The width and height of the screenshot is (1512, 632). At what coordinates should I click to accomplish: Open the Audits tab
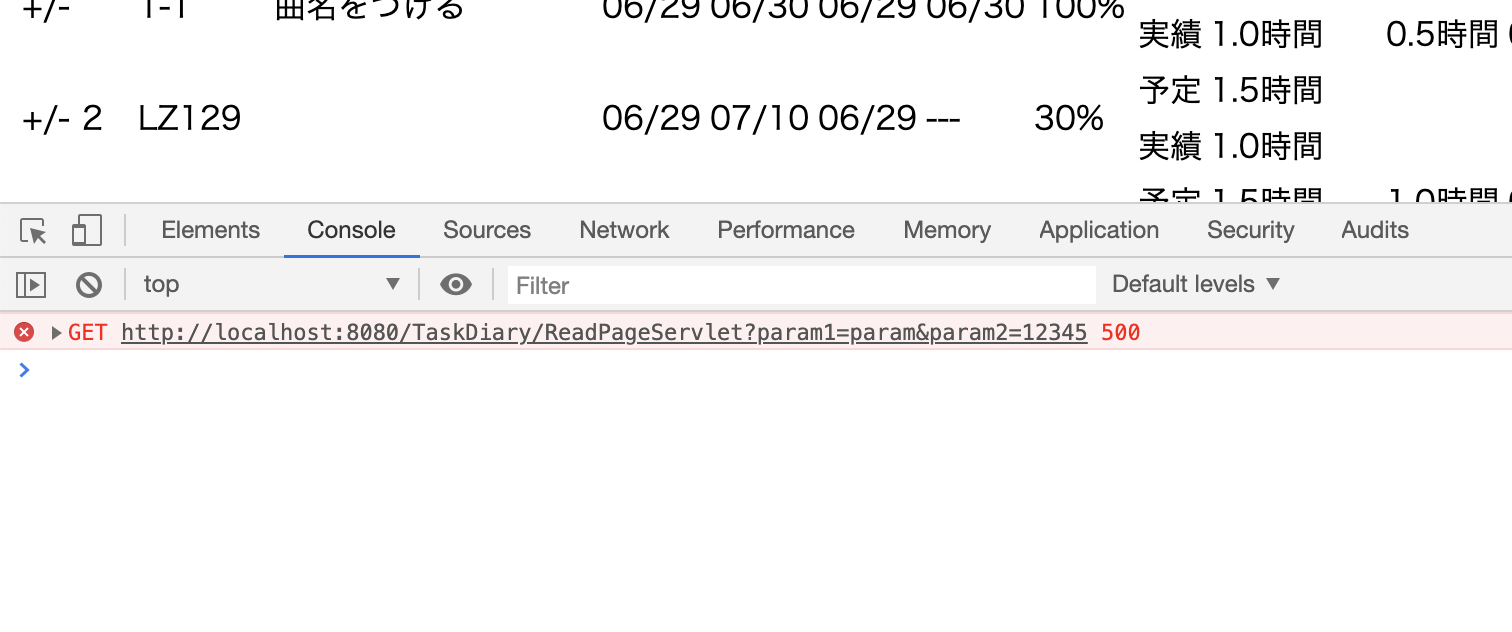[1375, 230]
